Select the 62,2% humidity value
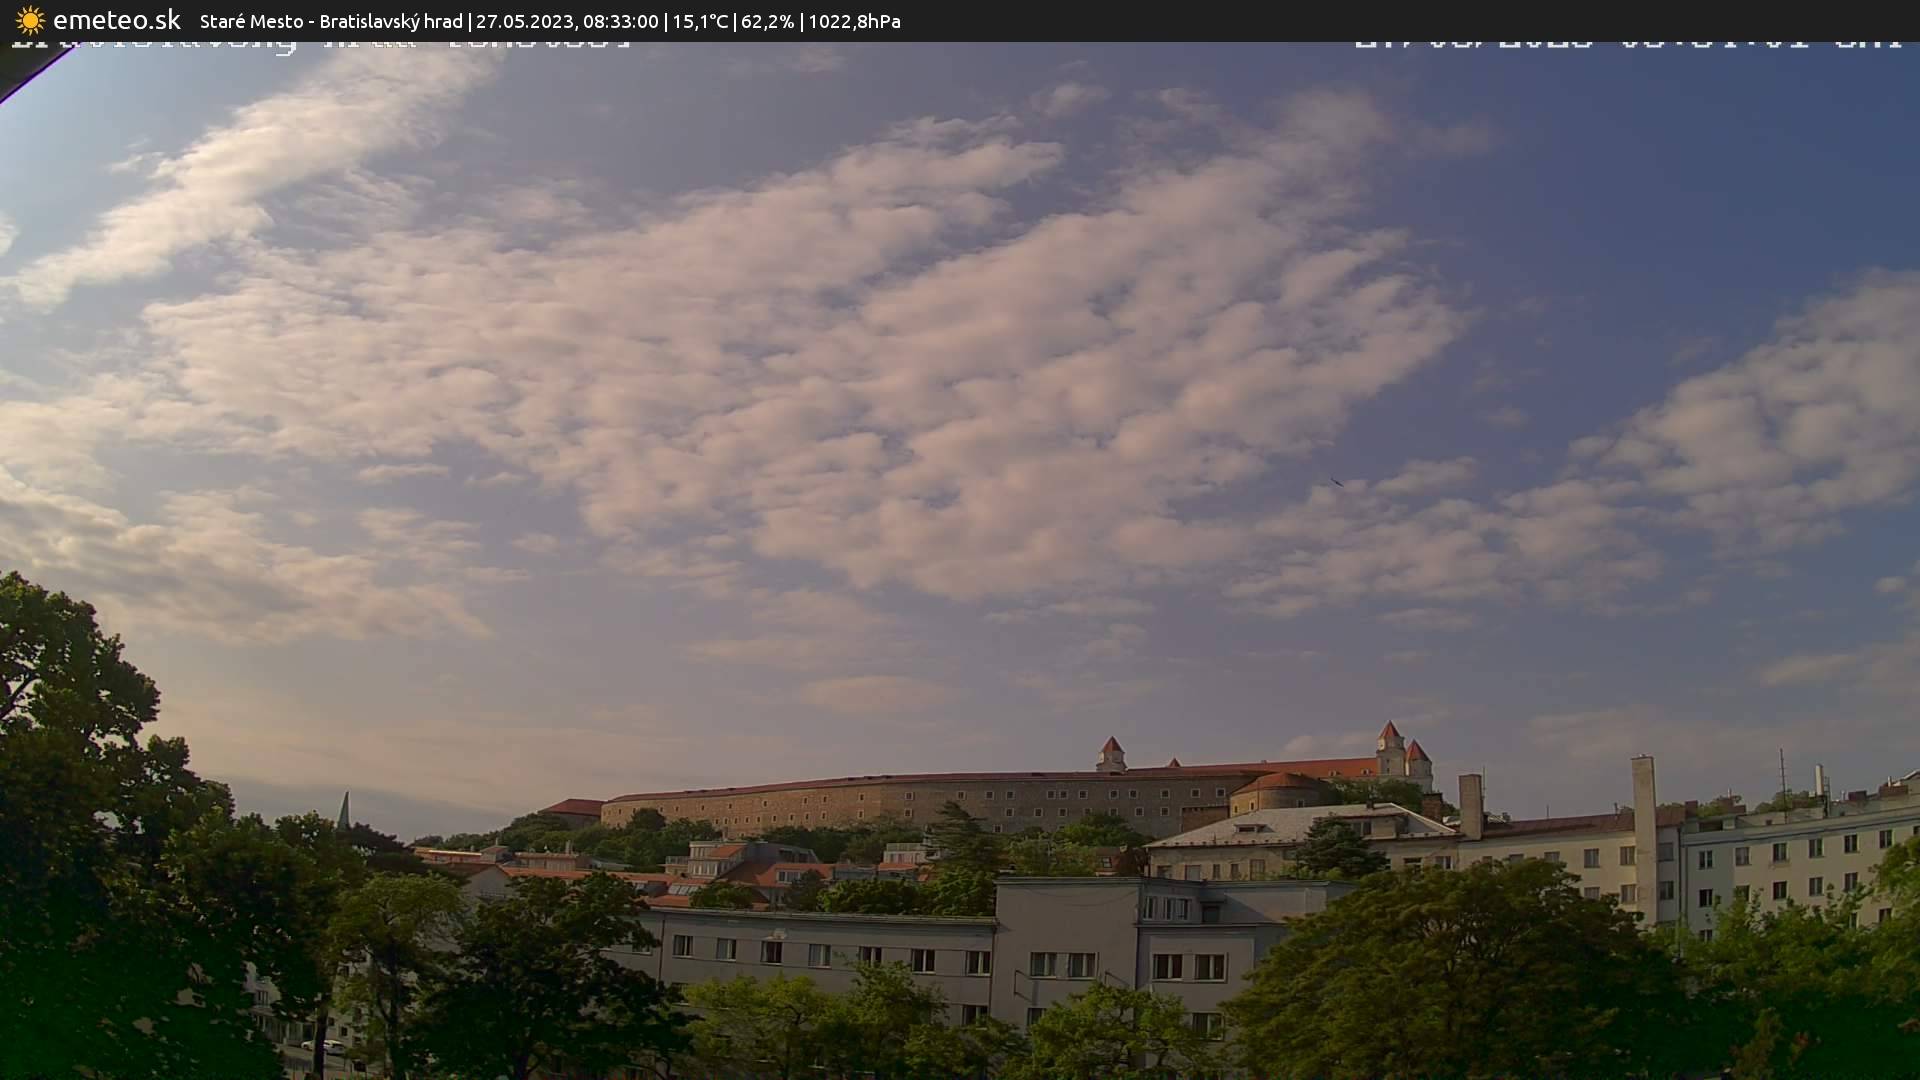This screenshot has width=1920, height=1080. click(767, 21)
